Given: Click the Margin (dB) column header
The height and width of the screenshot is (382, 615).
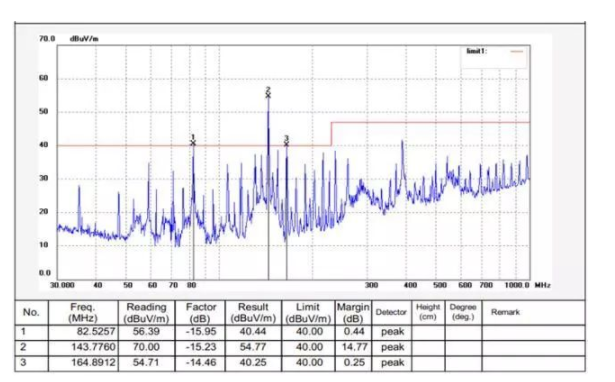Looking at the screenshot, I should tap(353, 313).
